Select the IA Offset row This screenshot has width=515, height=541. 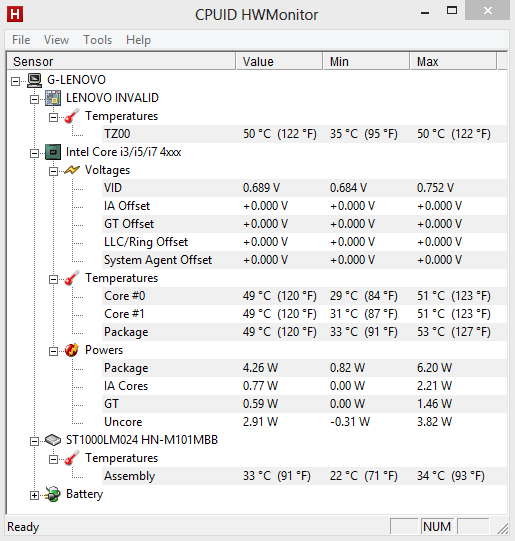pos(305,206)
